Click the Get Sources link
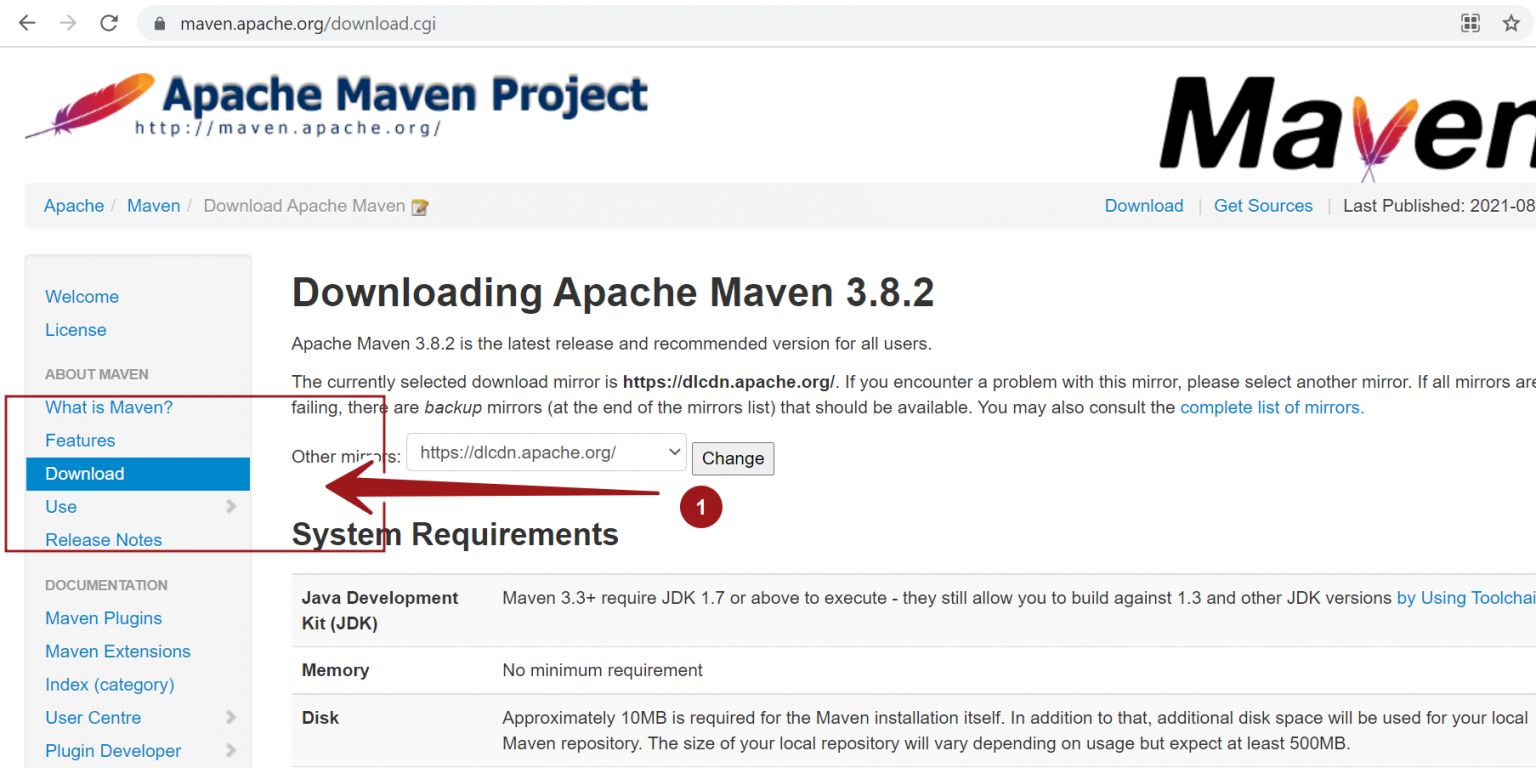Image resolution: width=1536 pixels, height=768 pixels. click(x=1263, y=205)
